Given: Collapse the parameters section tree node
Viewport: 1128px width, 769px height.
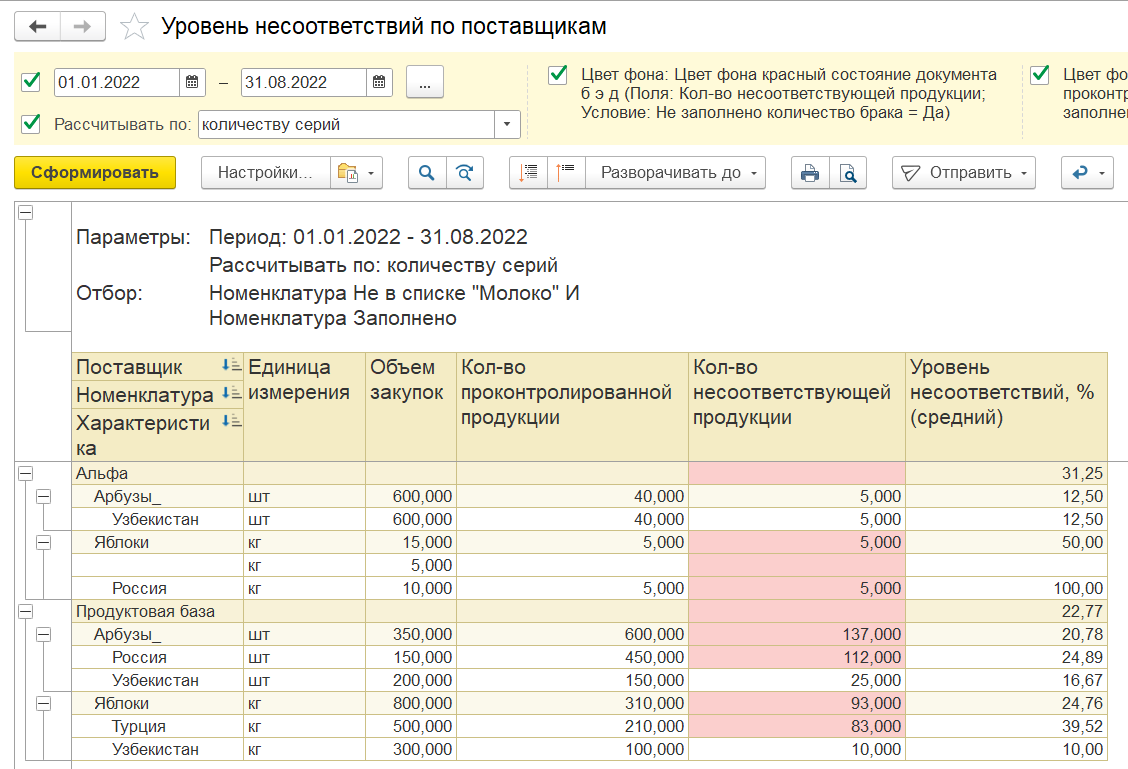Looking at the screenshot, I should (25, 212).
